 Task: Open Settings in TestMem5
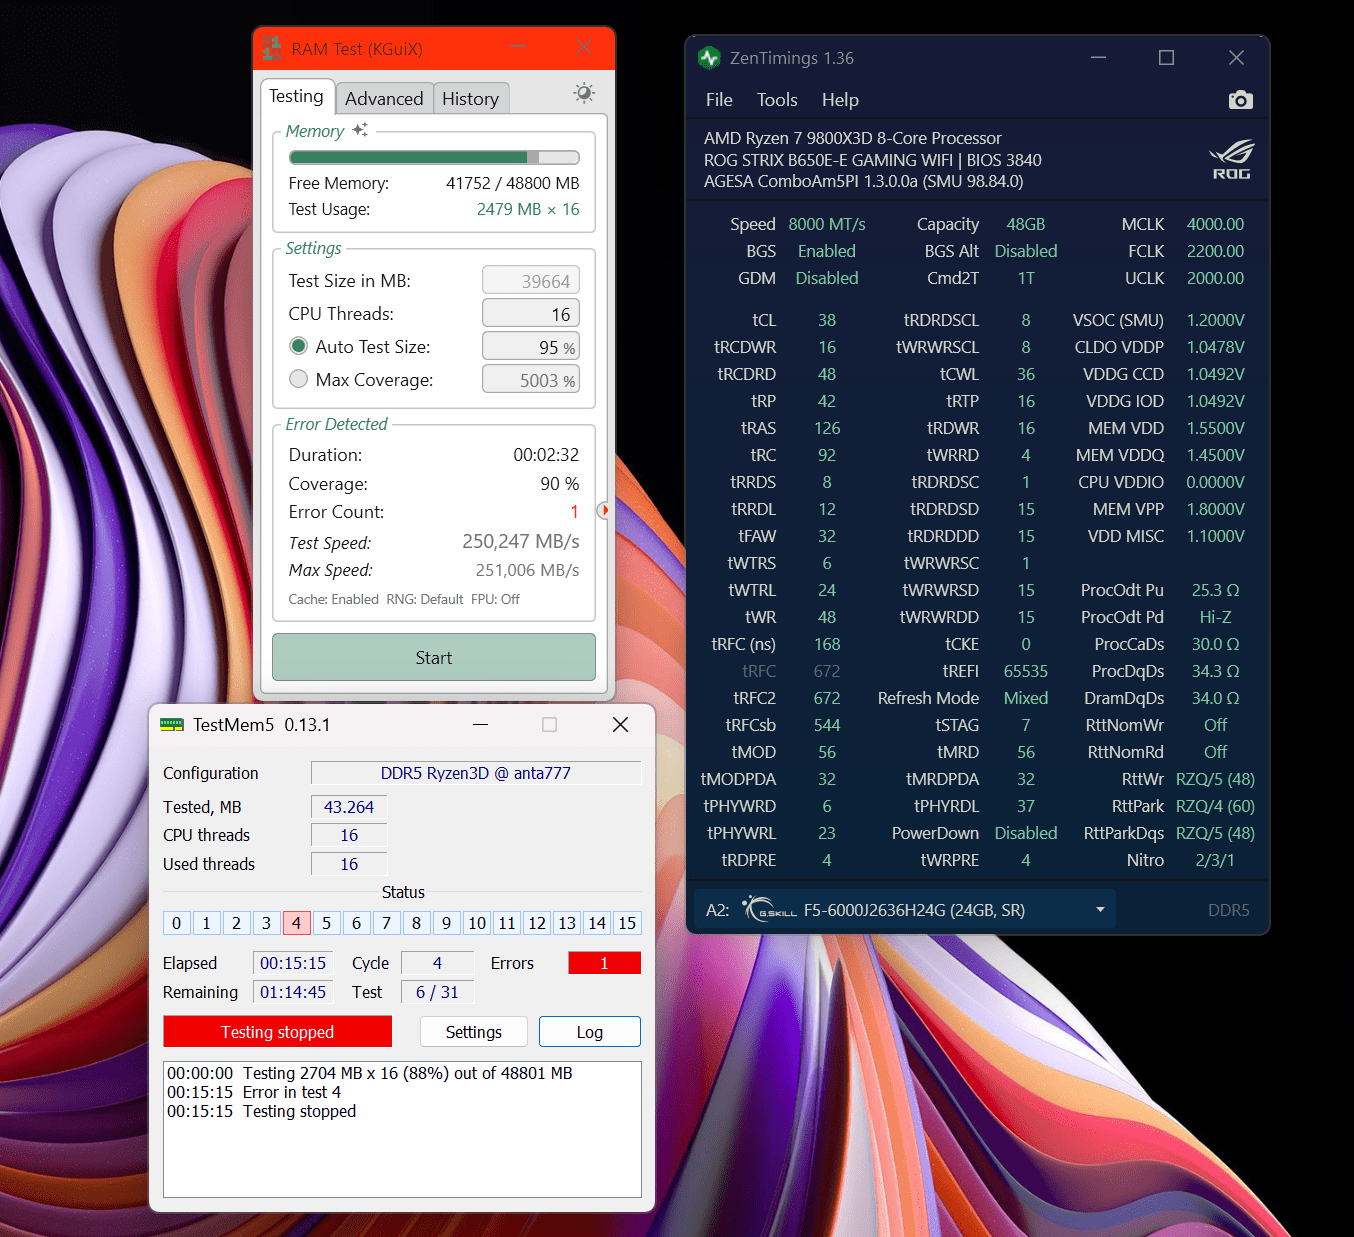474,1032
